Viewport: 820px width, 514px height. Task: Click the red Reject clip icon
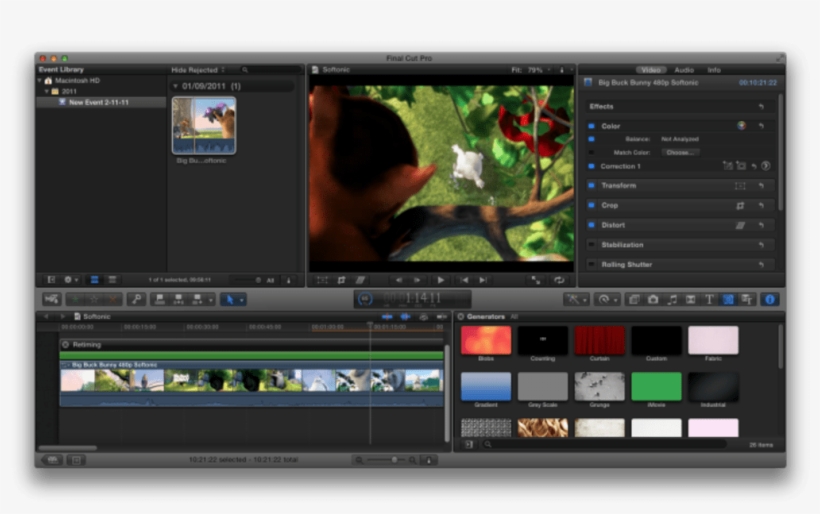113,299
